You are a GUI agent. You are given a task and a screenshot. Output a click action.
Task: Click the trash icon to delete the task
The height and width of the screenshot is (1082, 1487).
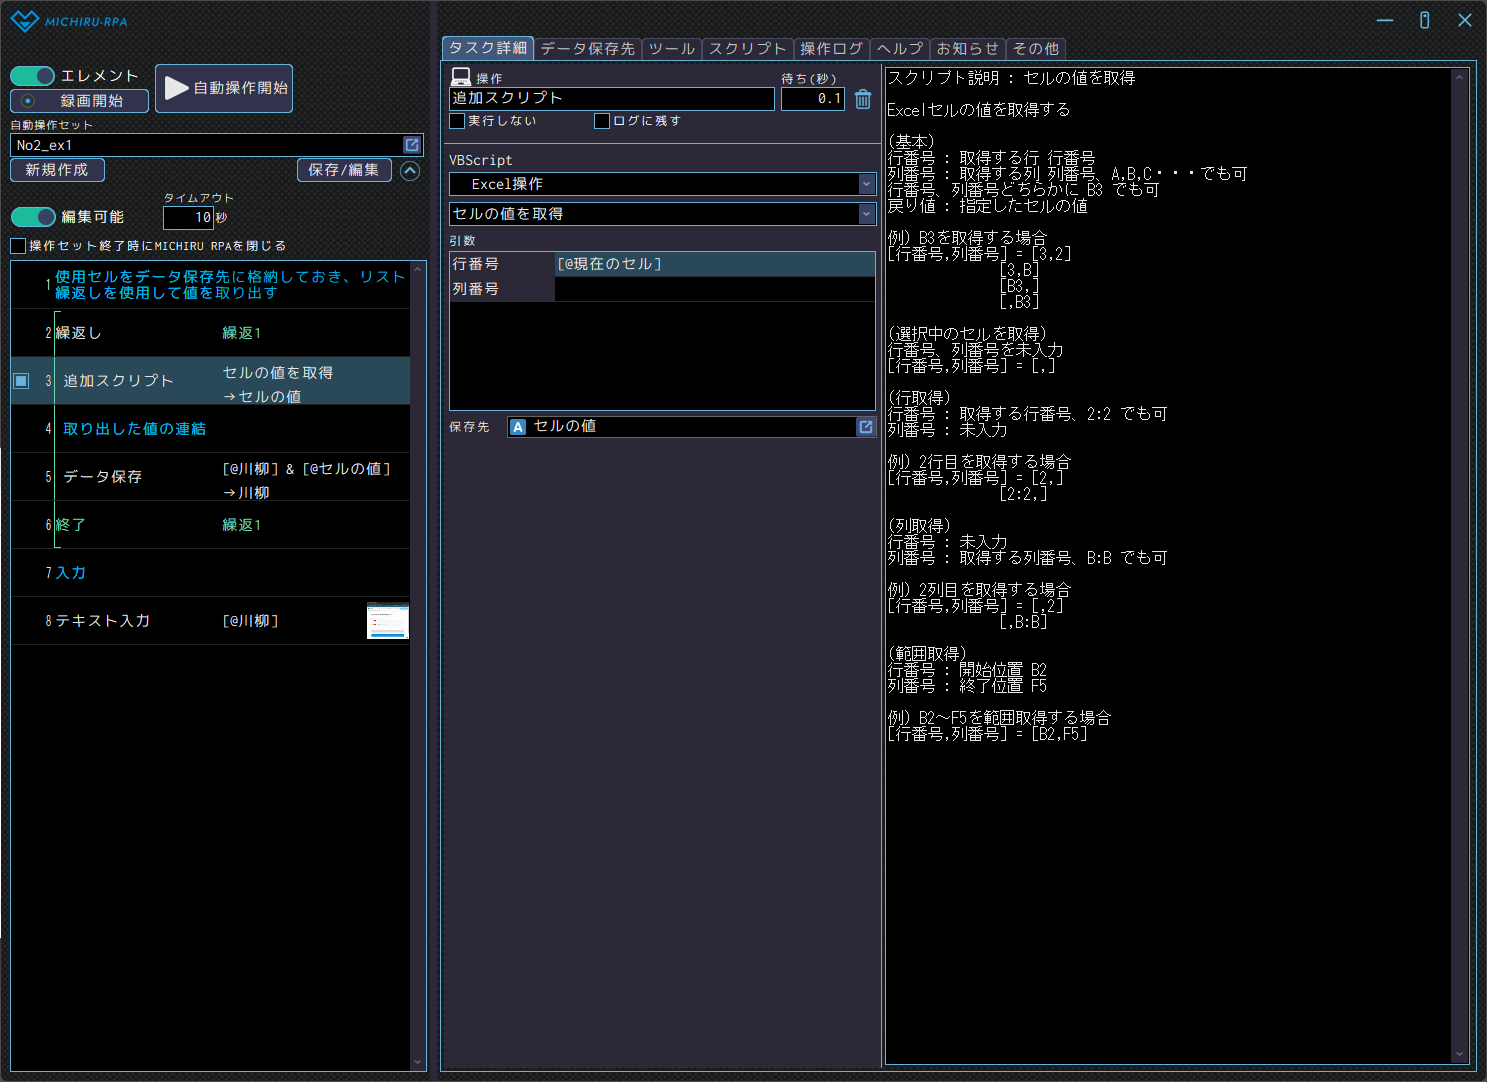pos(863,99)
